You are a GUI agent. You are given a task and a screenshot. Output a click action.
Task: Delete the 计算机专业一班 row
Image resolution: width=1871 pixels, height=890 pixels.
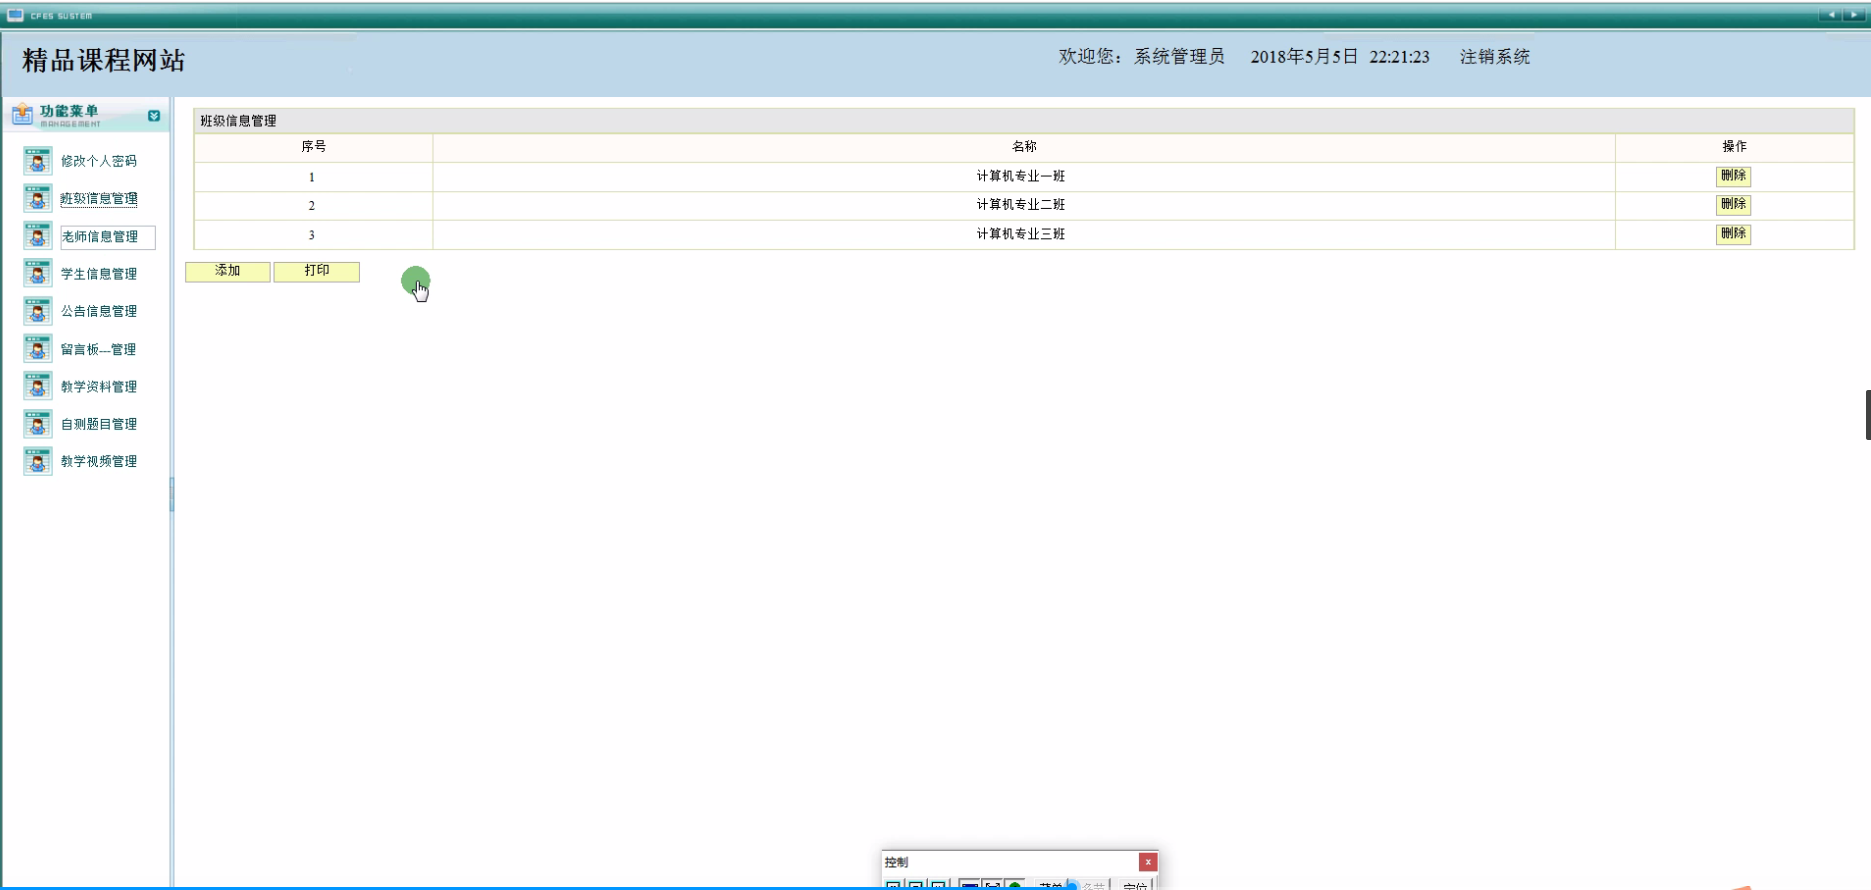click(1734, 176)
